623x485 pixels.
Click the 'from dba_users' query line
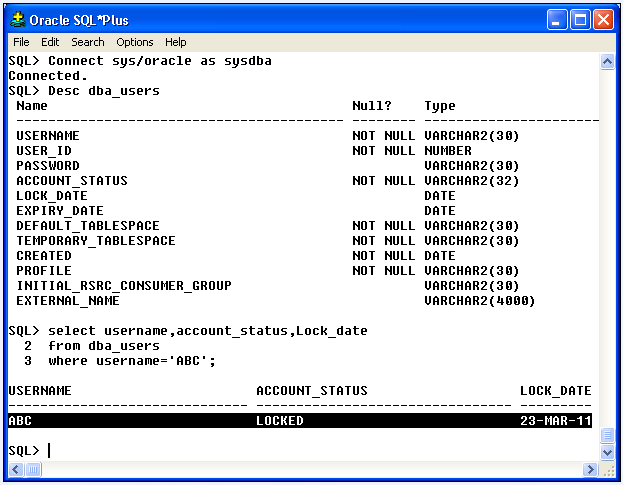tap(104, 346)
